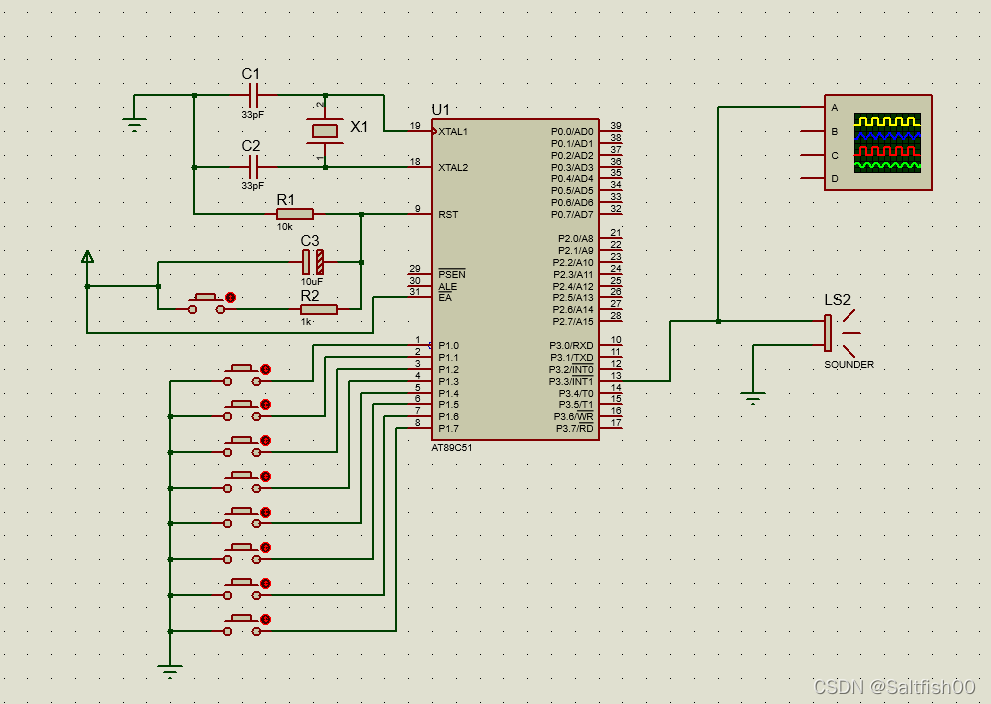The height and width of the screenshot is (704, 991).
Task: Click oscilloscope channel C terminal
Action: click(813, 155)
